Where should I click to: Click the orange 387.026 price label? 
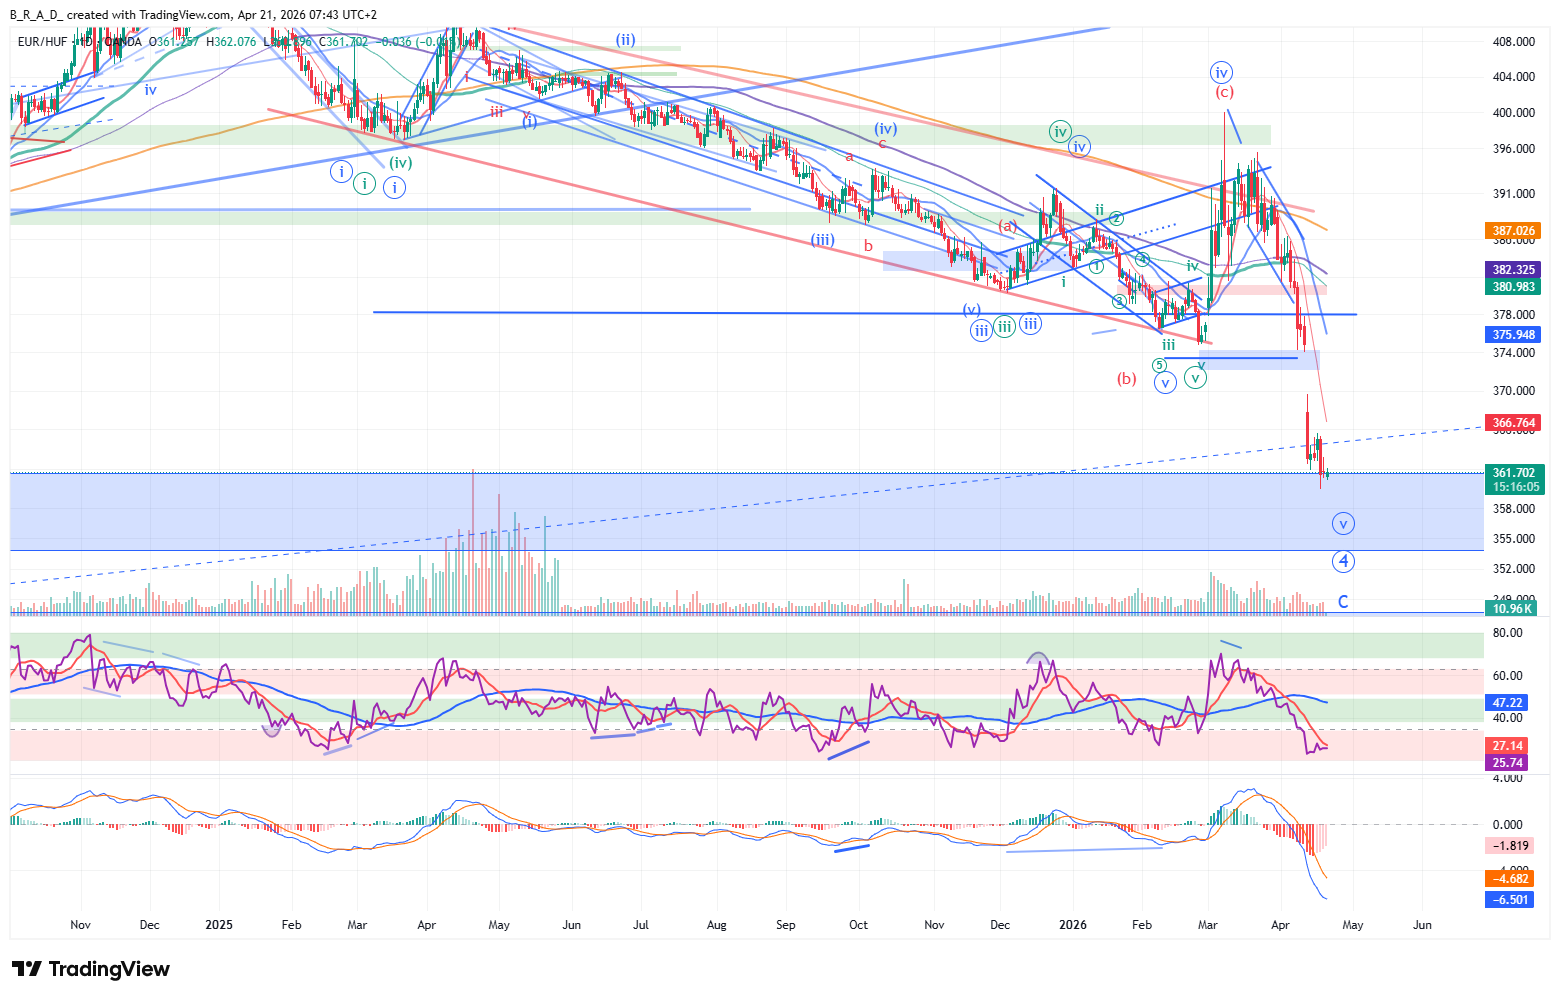[x=1513, y=230]
